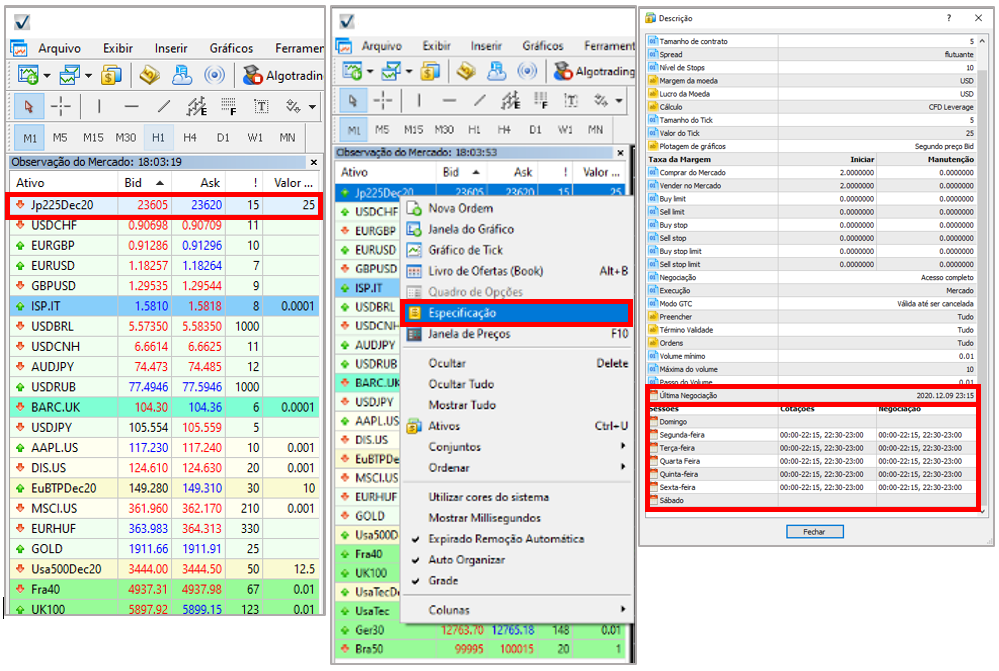Select the text label tool in the left window
The image size is (999, 671).
pyautogui.click(x=261, y=106)
